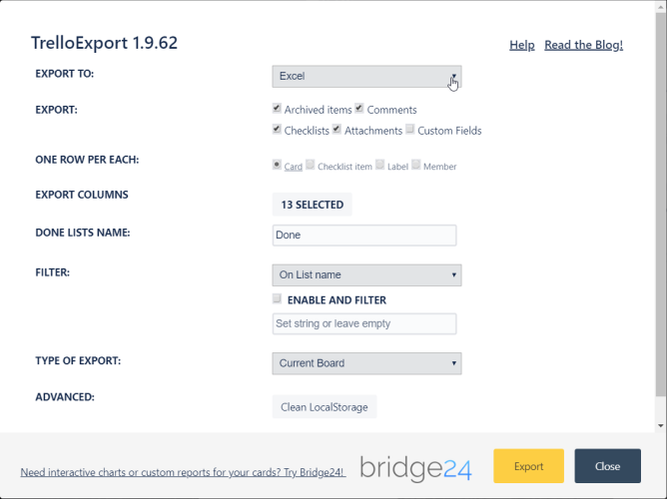667x499 pixels.
Task: Open the Export To dropdown
Action: pos(366,77)
